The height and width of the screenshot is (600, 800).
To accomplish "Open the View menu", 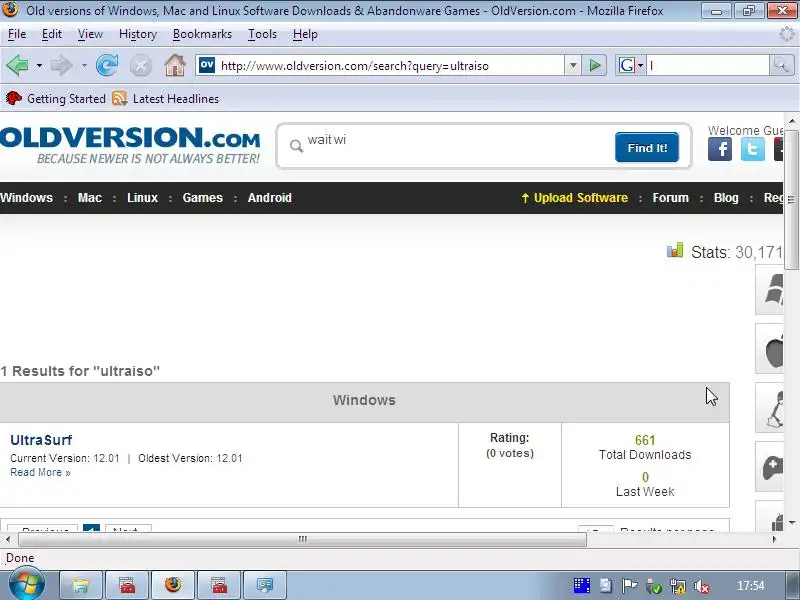I will [x=90, y=34].
